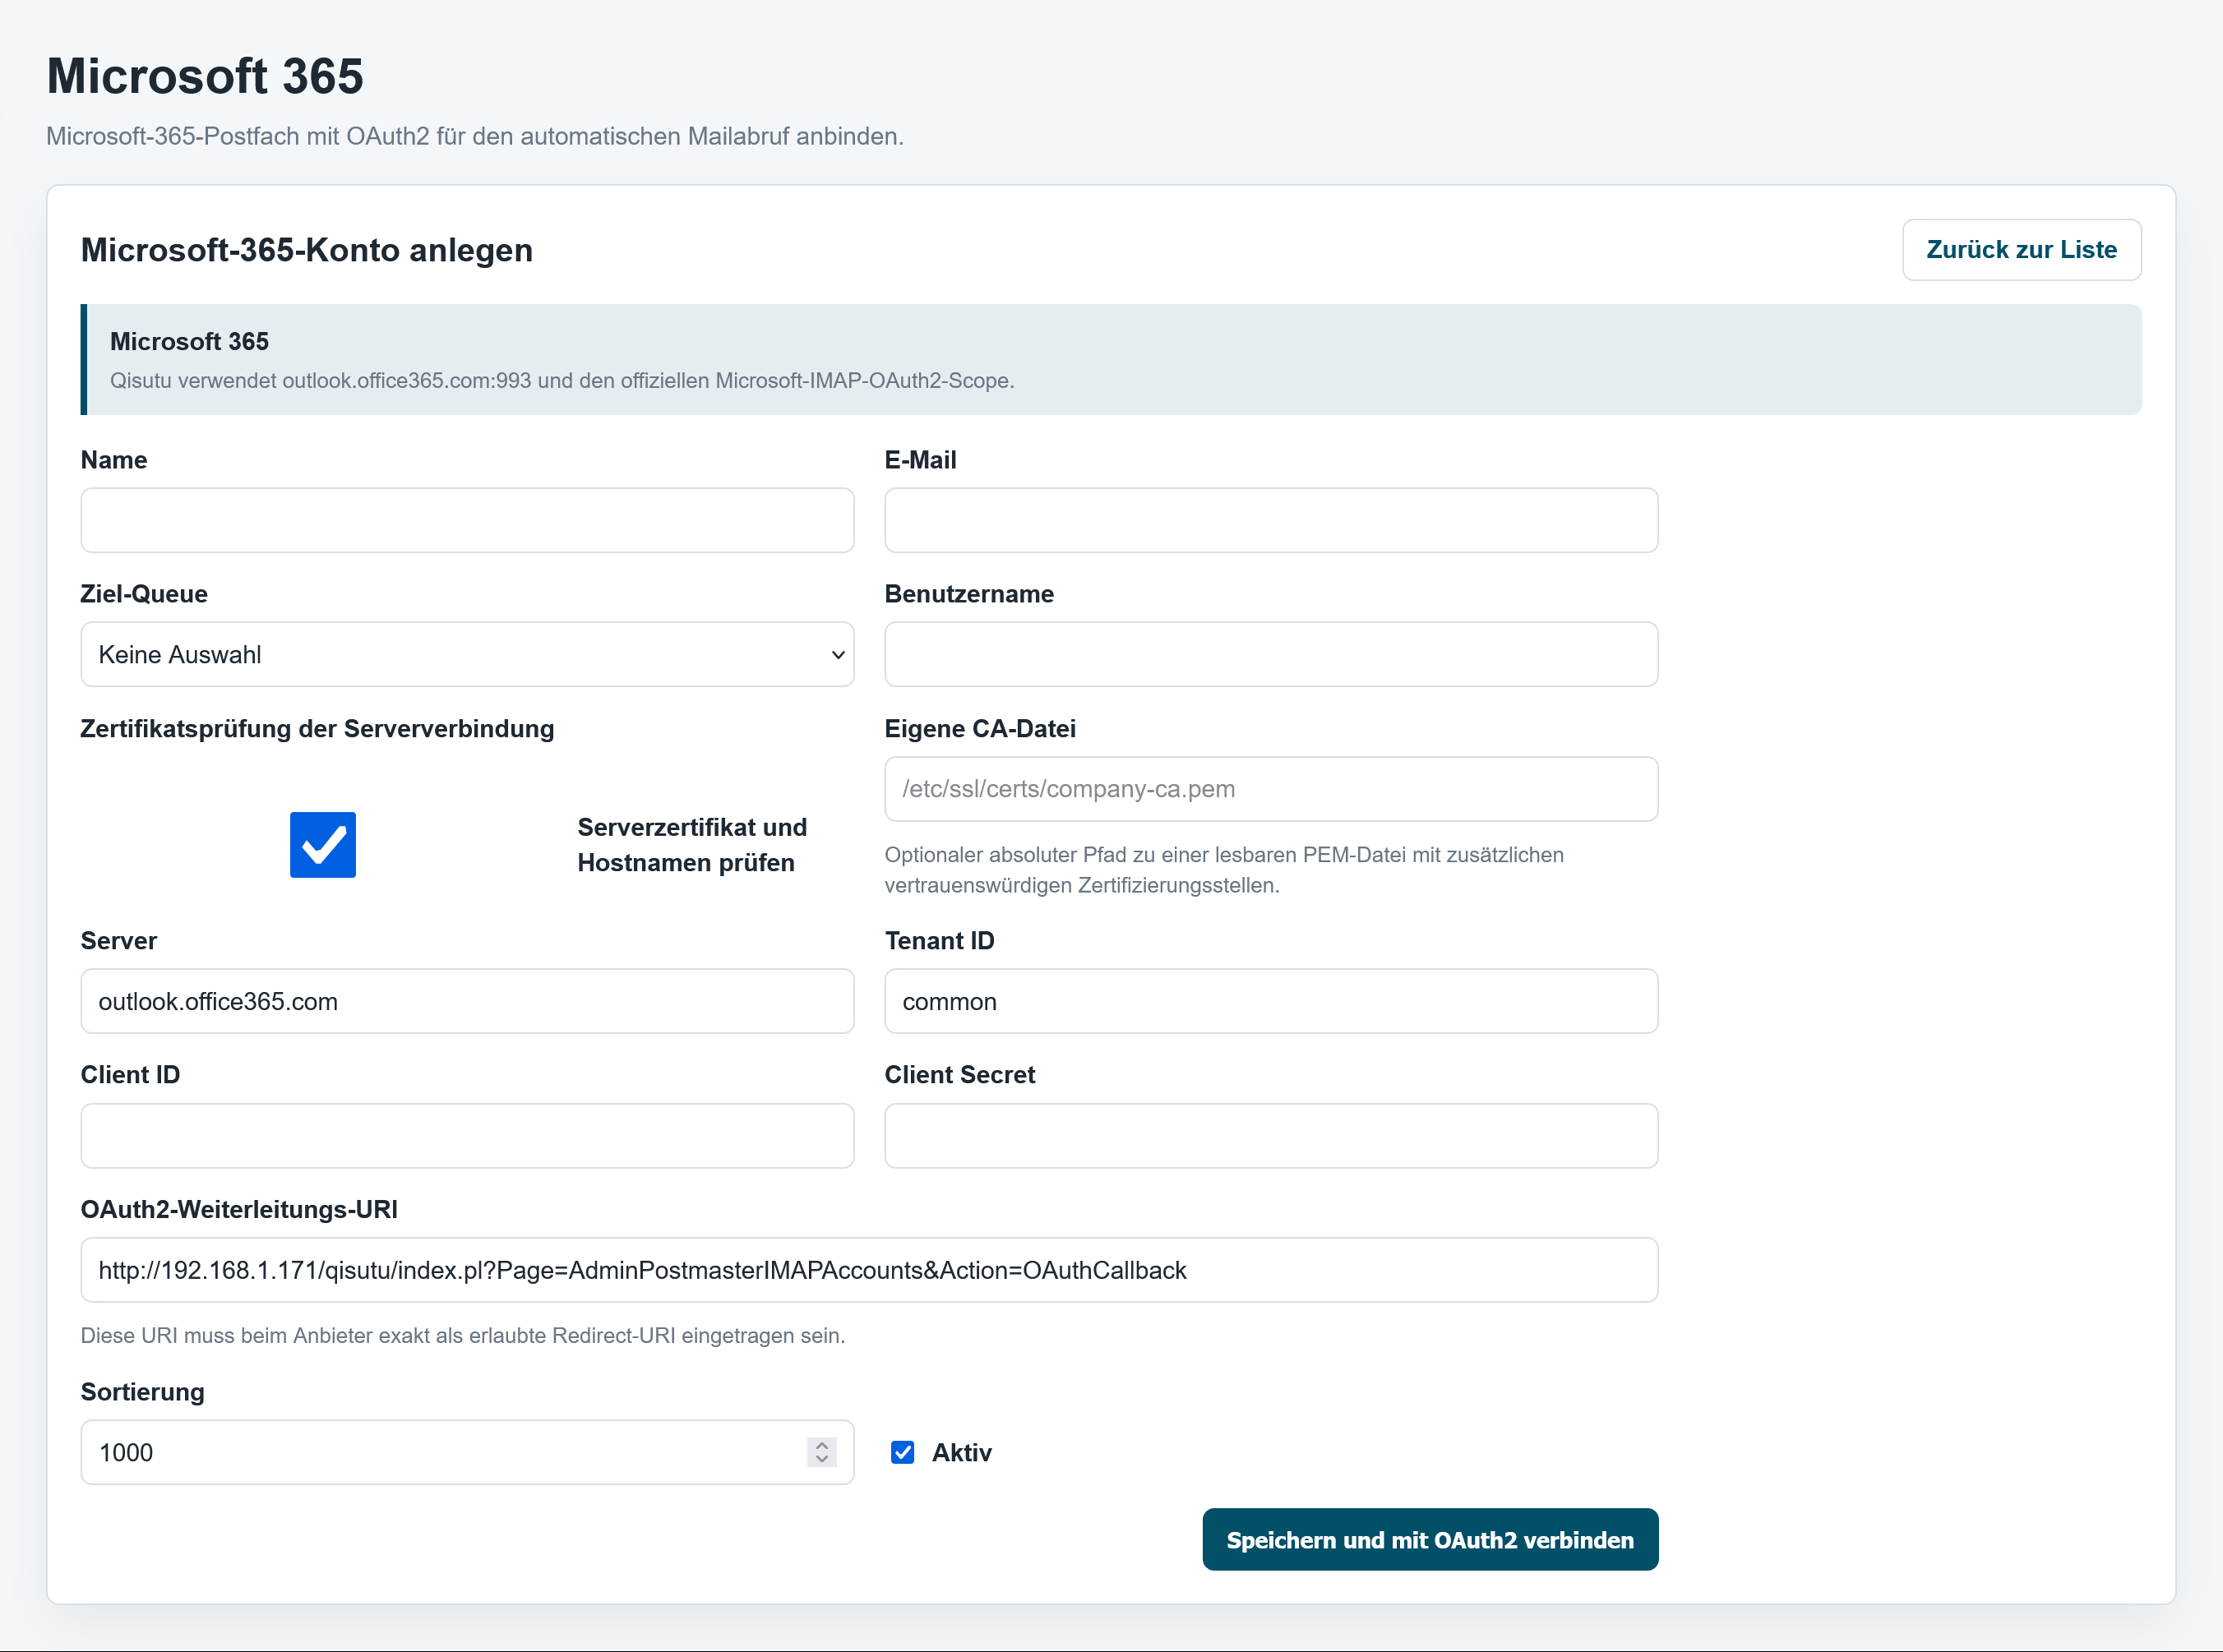Viewport: 2223px width, 1652px height.
Task: Click the Aktiv label text
Action: point(961,1453)
